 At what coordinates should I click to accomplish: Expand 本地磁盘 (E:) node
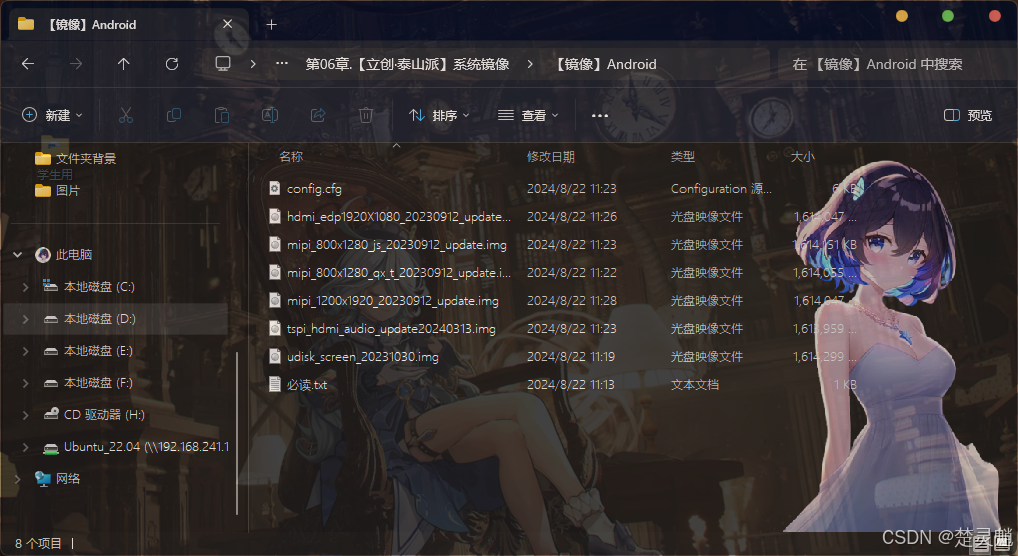point(25,351)
